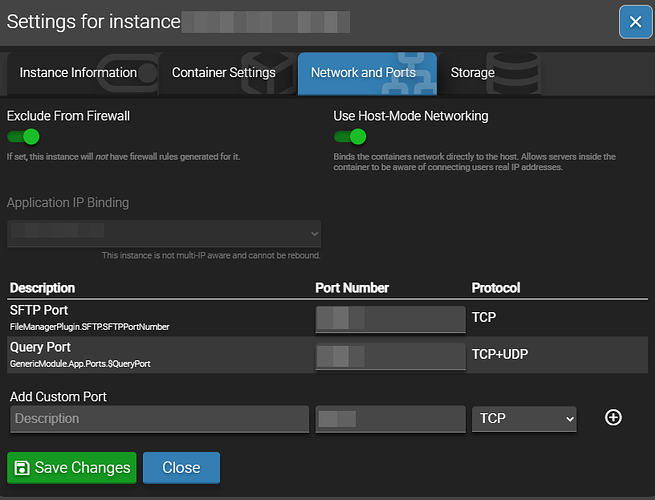Toggle the Exclude From Firewall switch
Image resolution: width=655 pixels, height=500 pixels.
24,137
